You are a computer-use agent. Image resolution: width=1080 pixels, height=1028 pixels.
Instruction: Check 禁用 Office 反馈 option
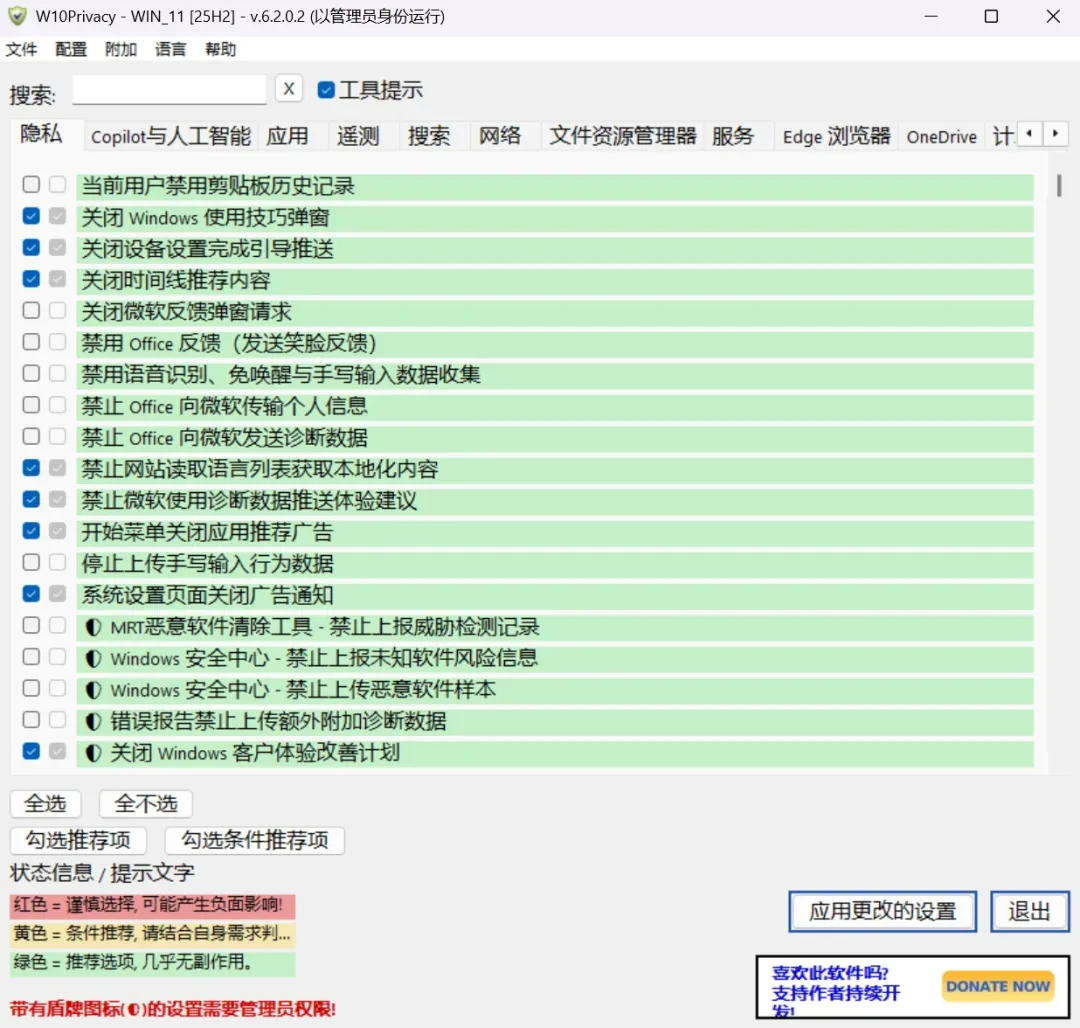31,342
